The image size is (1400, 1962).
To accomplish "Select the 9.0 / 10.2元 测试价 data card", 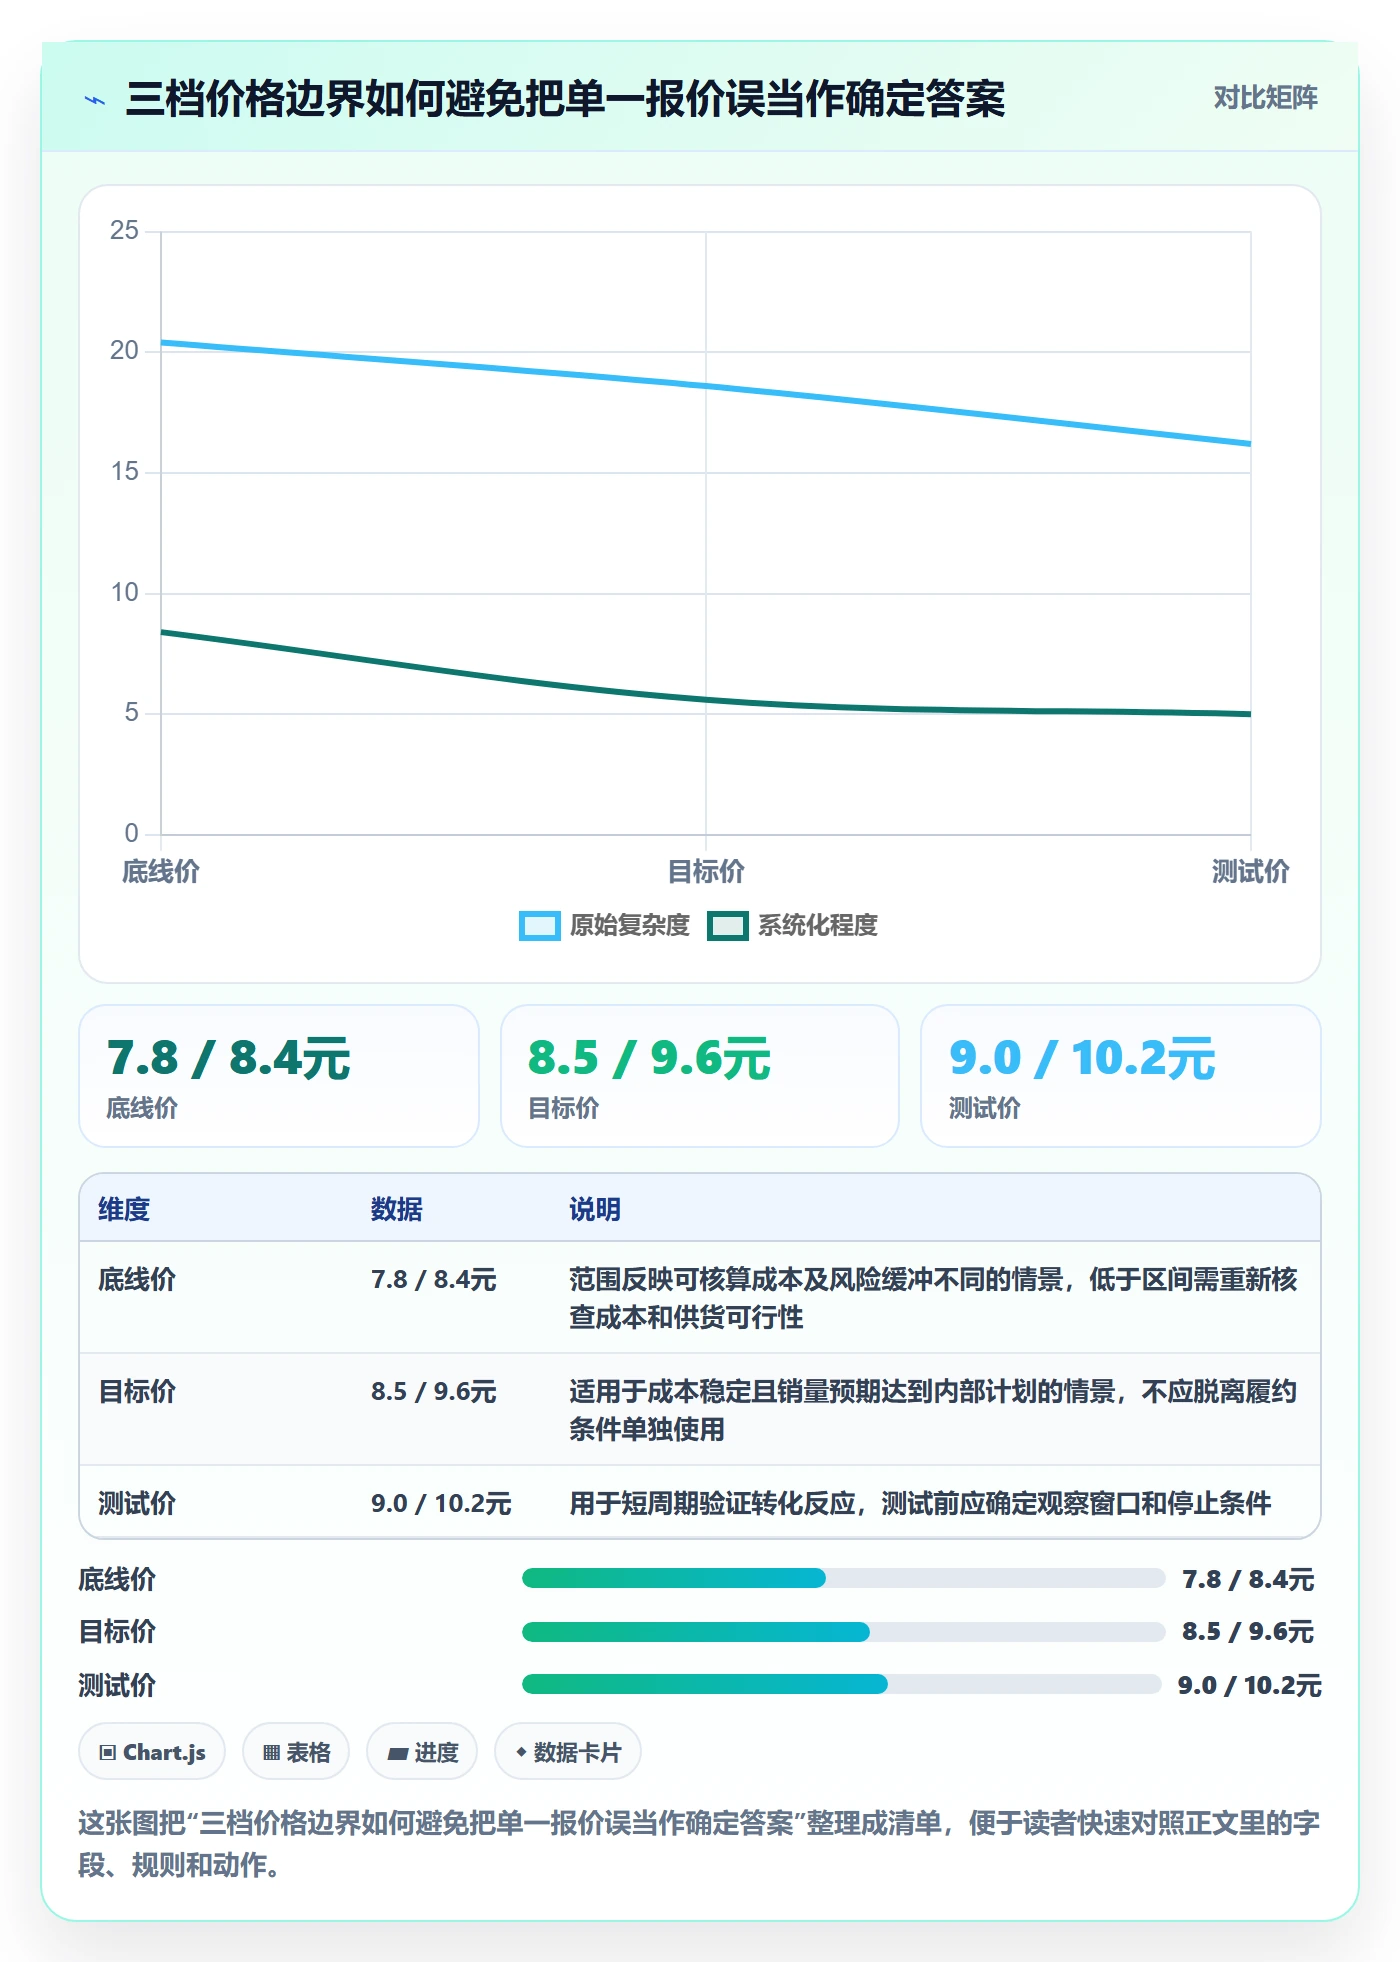I will (1121, 1076).
